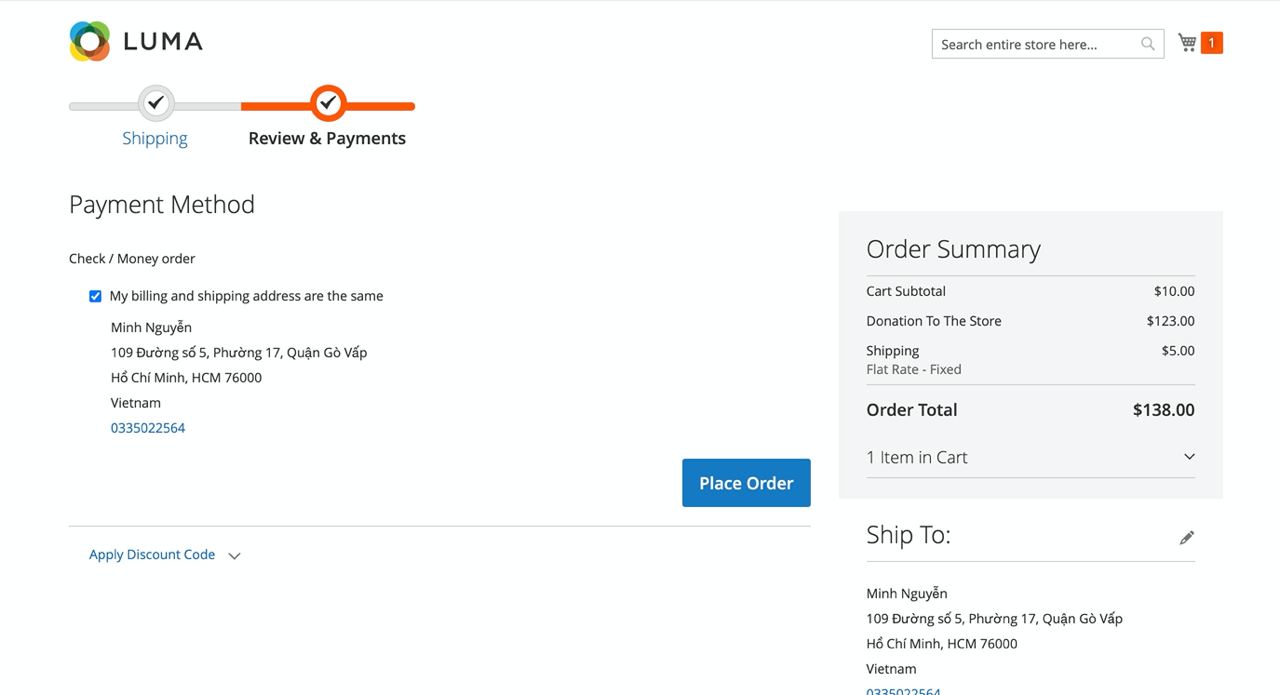Edit Ship To address with pencil icon
Viewport: 1280px width, 695px height.
(1187, 538)
